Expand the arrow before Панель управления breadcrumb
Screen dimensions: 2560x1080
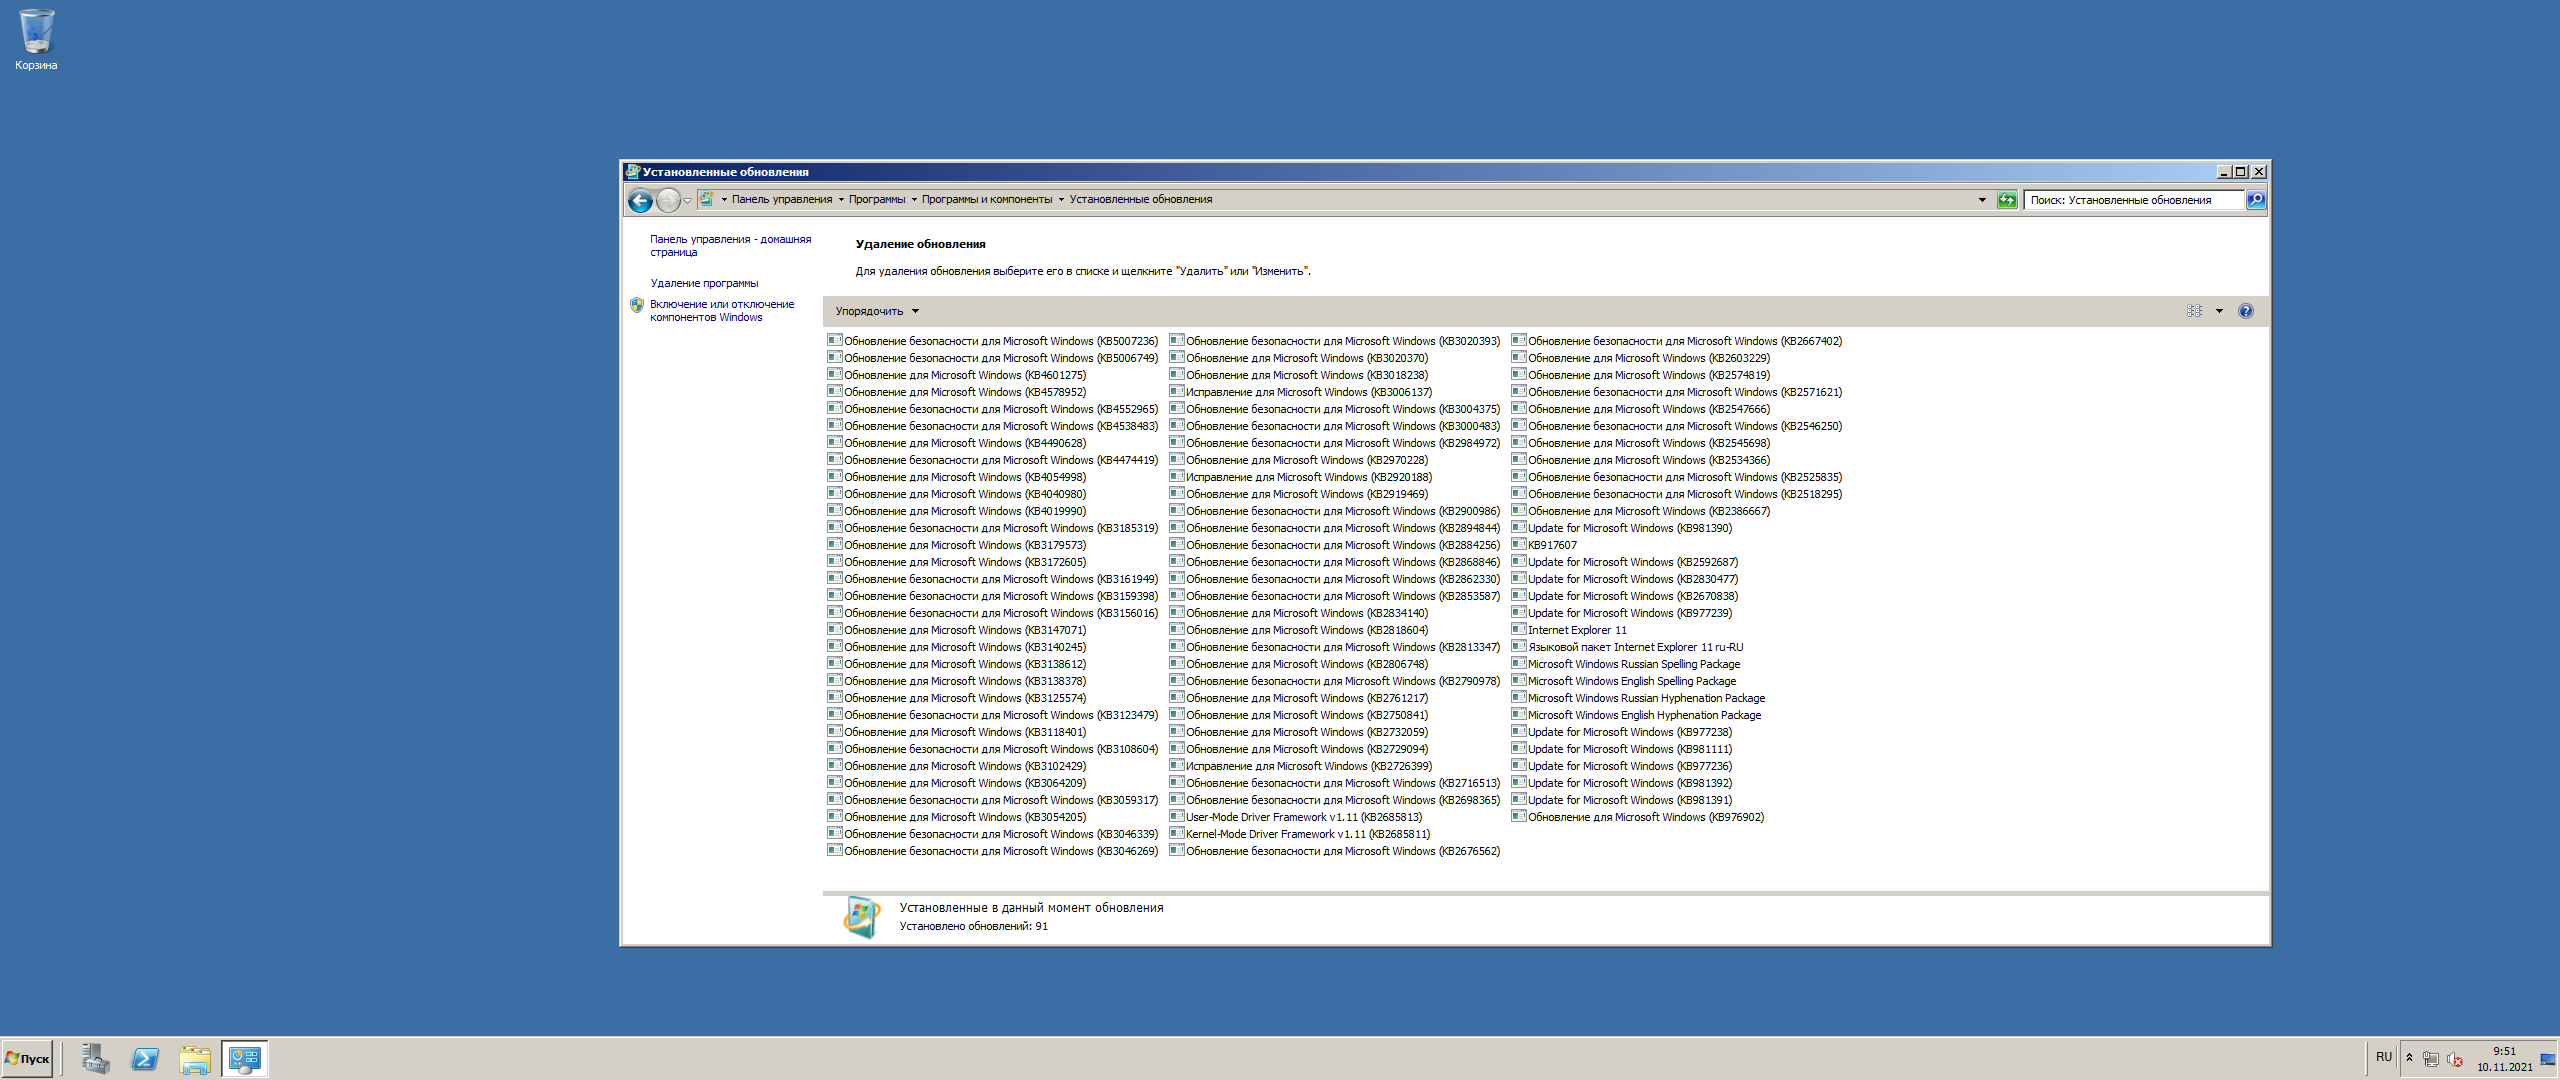click(724, 200)
